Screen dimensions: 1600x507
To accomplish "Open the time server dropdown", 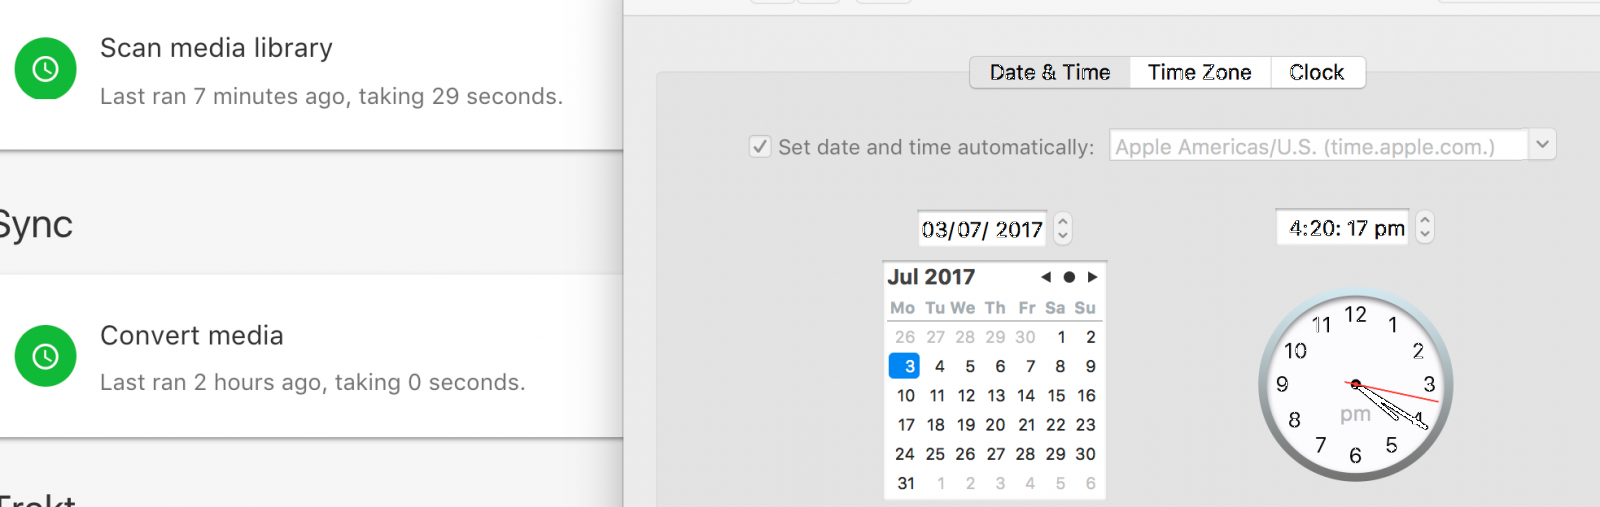I will tap(1542, 144).
